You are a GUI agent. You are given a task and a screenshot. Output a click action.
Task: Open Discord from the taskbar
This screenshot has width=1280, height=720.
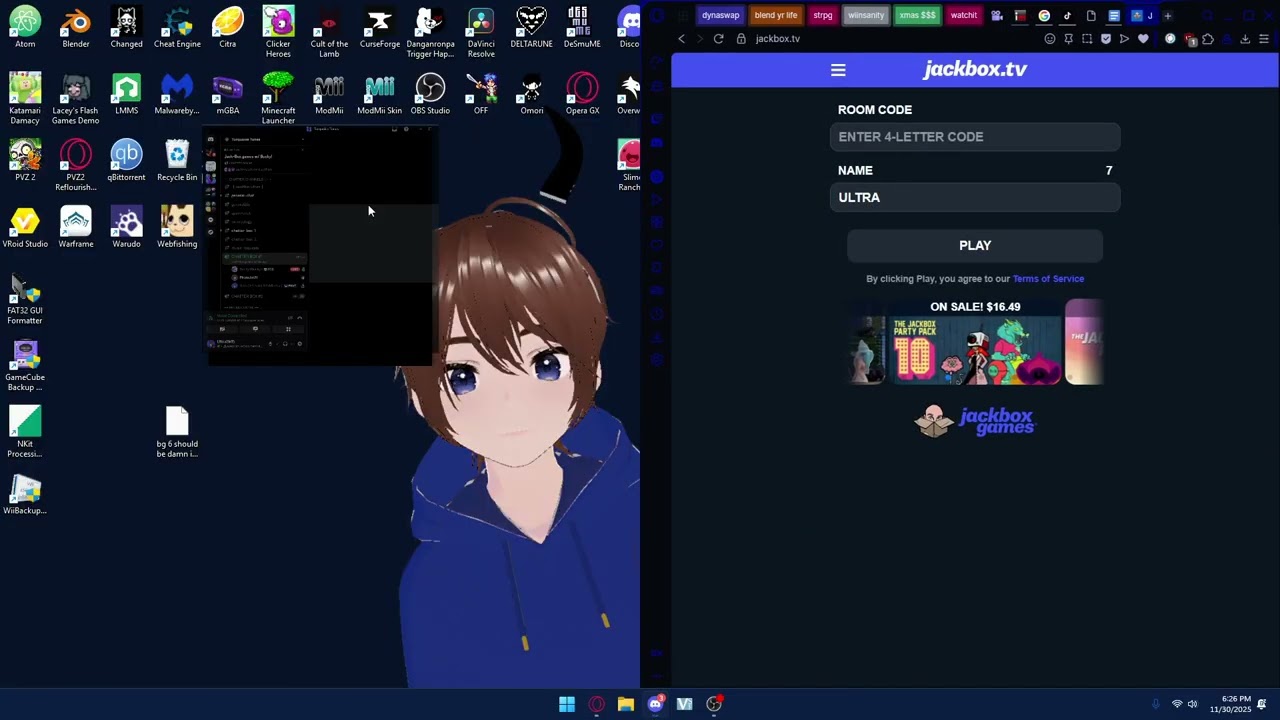(x=655, y=704)
